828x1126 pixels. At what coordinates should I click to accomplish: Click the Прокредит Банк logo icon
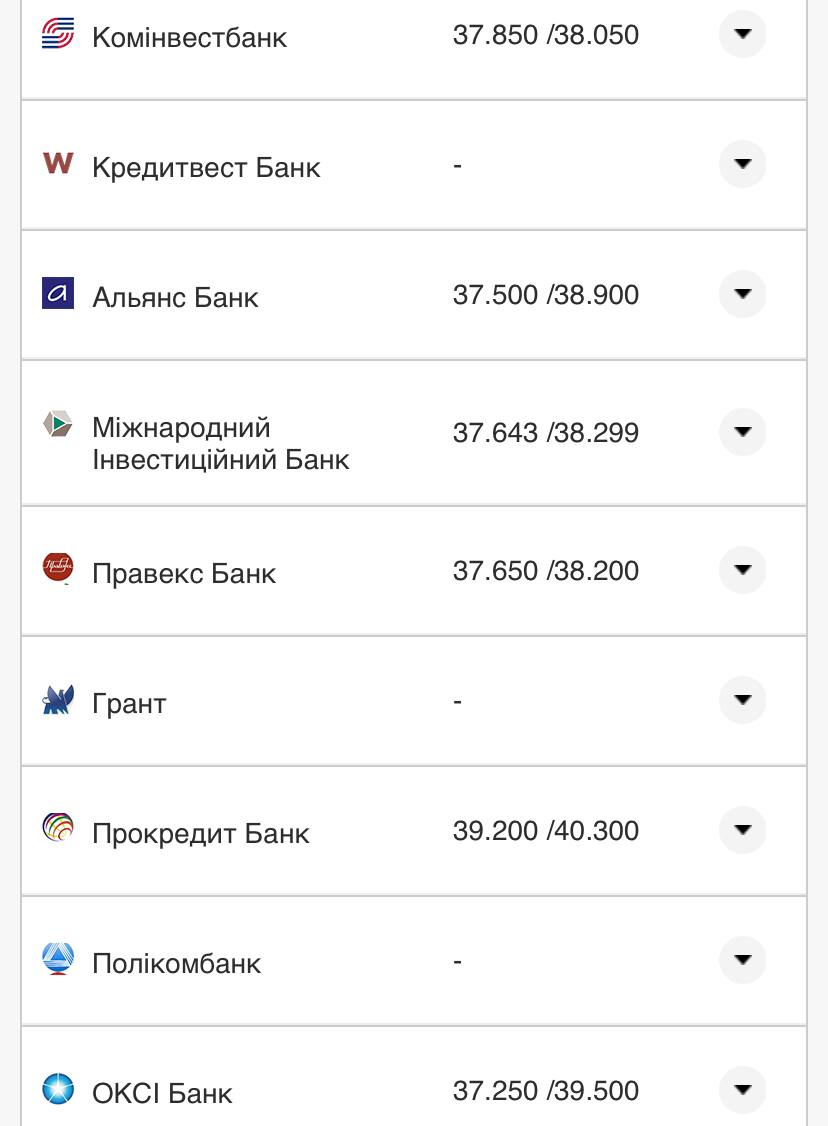(x=58, y=829)
